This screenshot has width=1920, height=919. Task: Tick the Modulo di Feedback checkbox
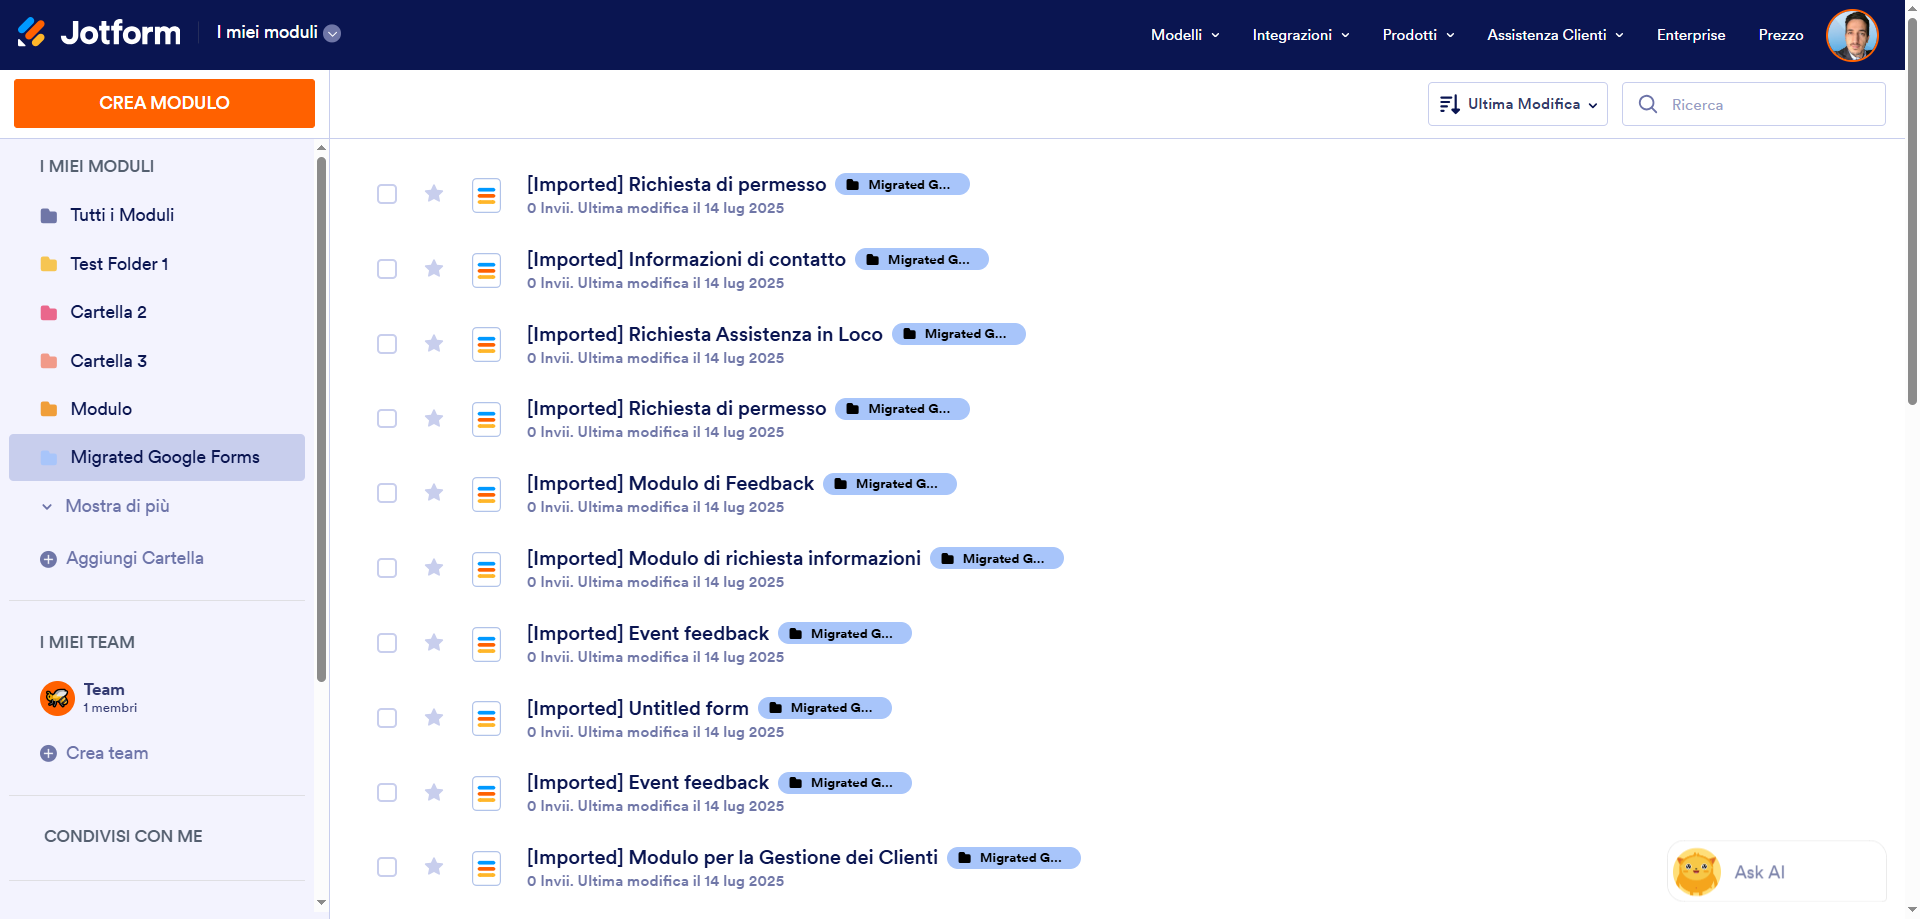coord(387,493)
